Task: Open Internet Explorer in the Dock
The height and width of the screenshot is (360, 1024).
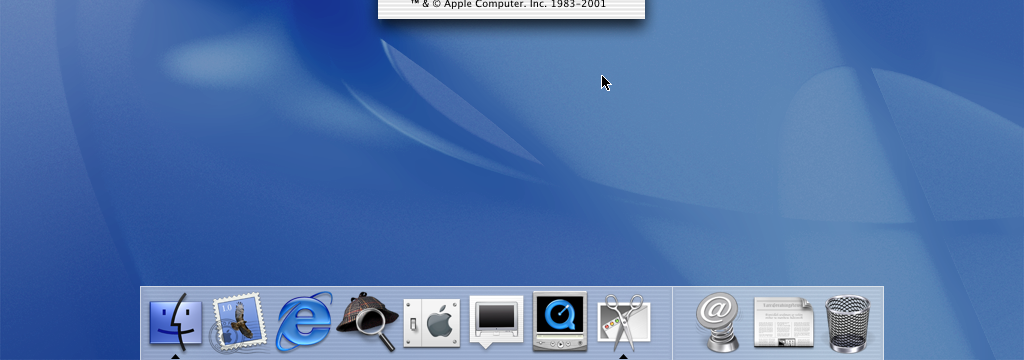Action: (x=304, y=321)
